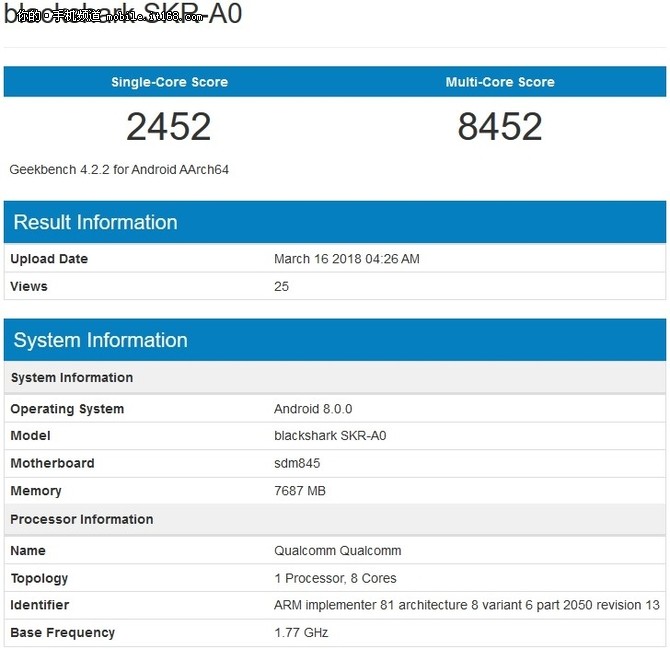Viewport: 670px width, 649px height.
Task: Select the Multi-Core Score header
Action: click(500, 82)
